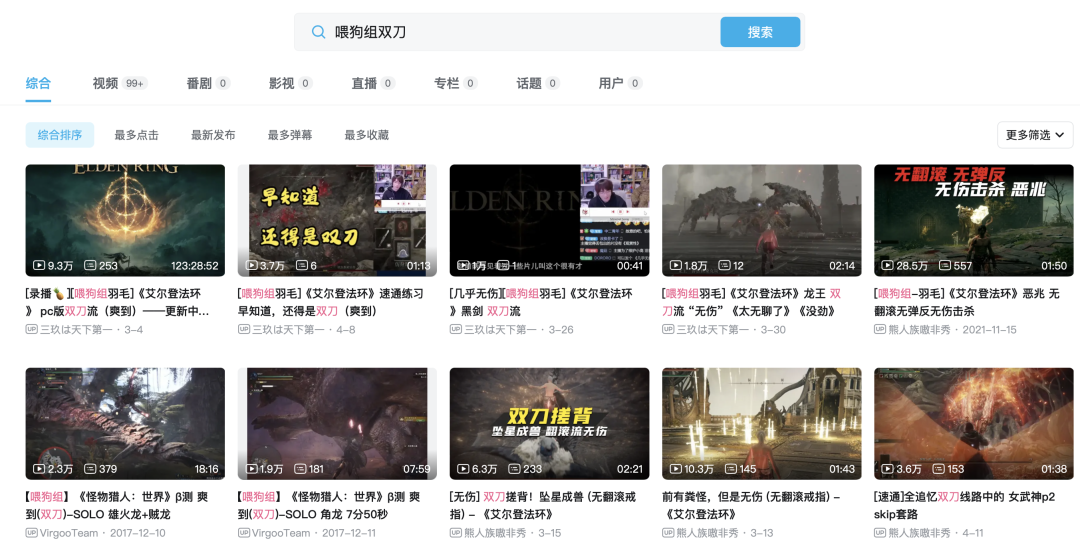This screenshot has height=551, width=1080.
Task: Click the uploader 熊人族嗷非秀 dated 3-15
Action: (x=495, y=532)
